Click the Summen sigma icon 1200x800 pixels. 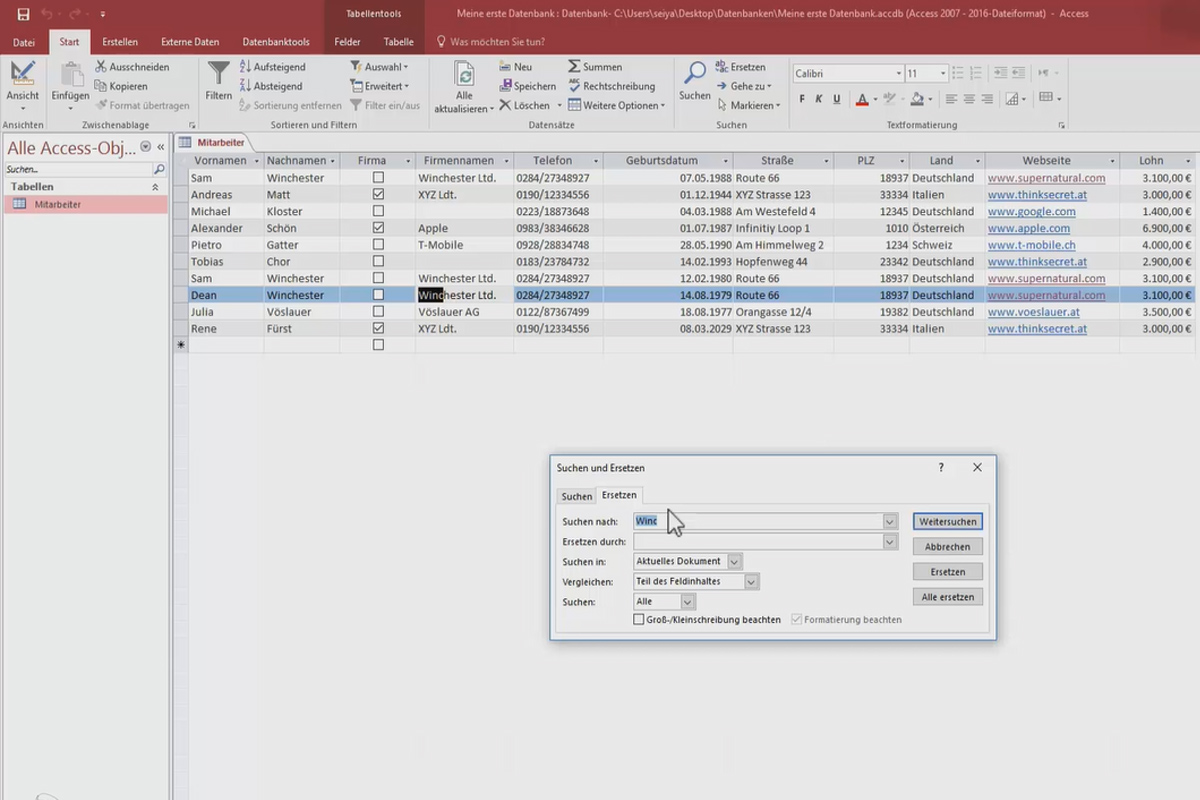click(574, 67)
